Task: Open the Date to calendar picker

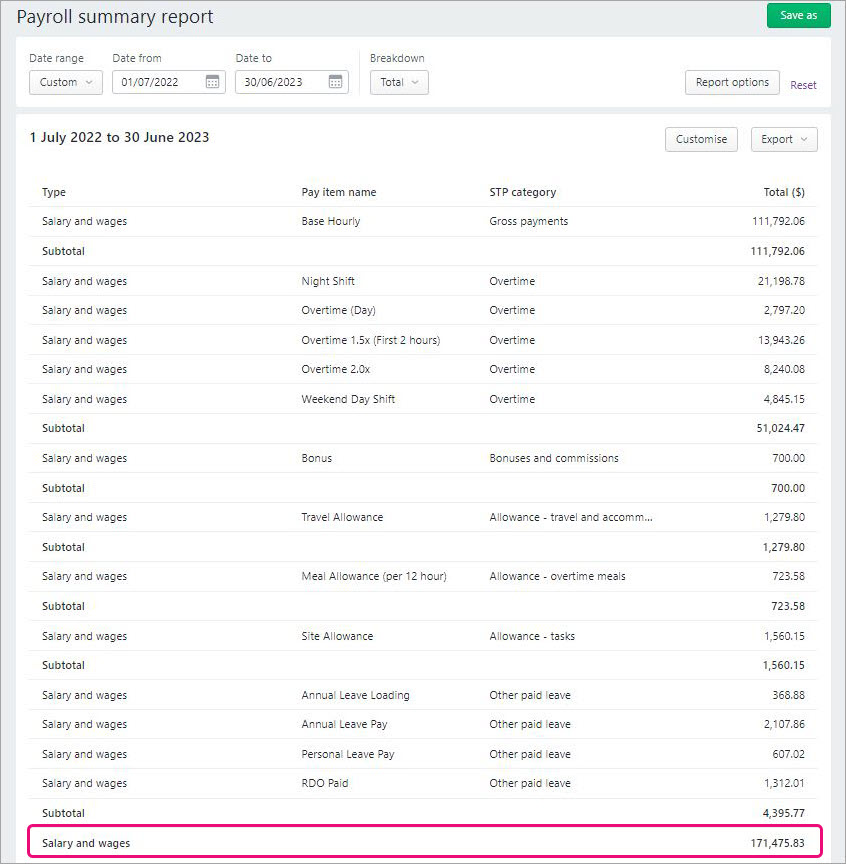Action: [x=337, y=82]
